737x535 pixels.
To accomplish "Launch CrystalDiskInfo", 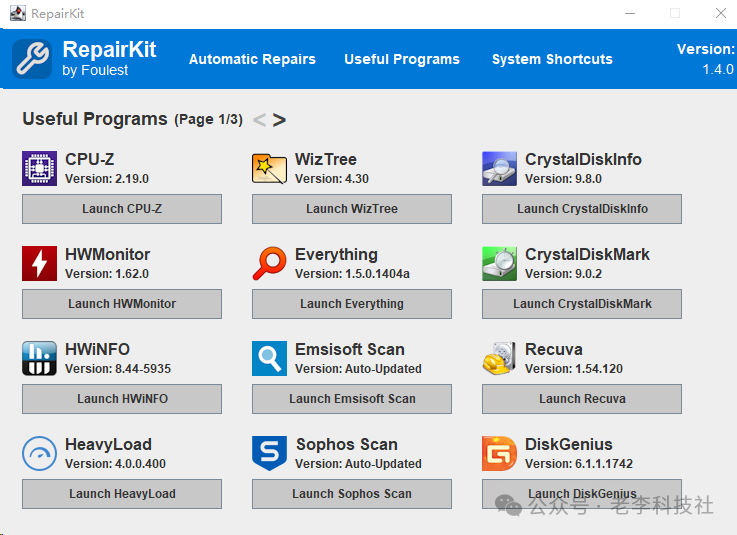I will (x=582, y=209).
